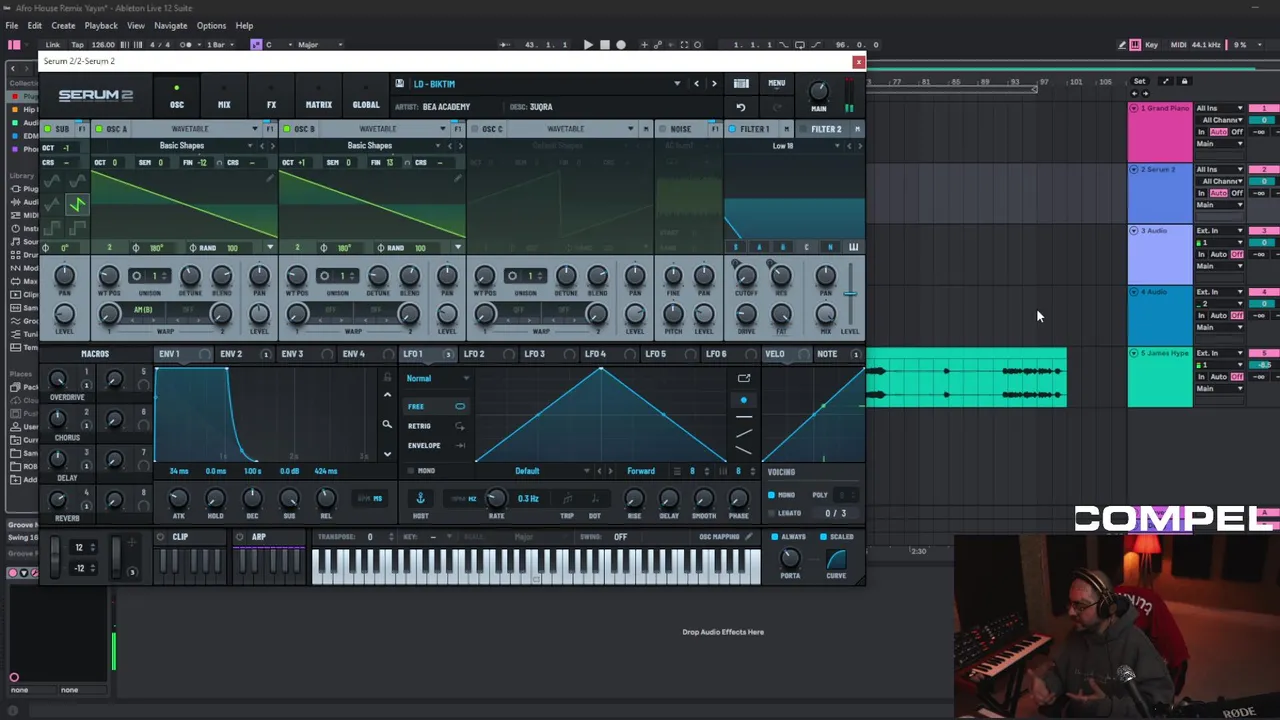Click the Link button in Ableton

click(52, 44)
